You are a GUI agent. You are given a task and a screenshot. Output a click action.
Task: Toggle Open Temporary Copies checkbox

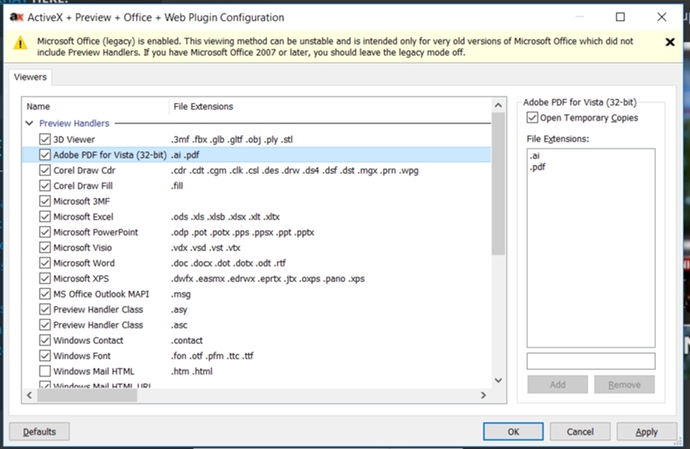point(532,118)
